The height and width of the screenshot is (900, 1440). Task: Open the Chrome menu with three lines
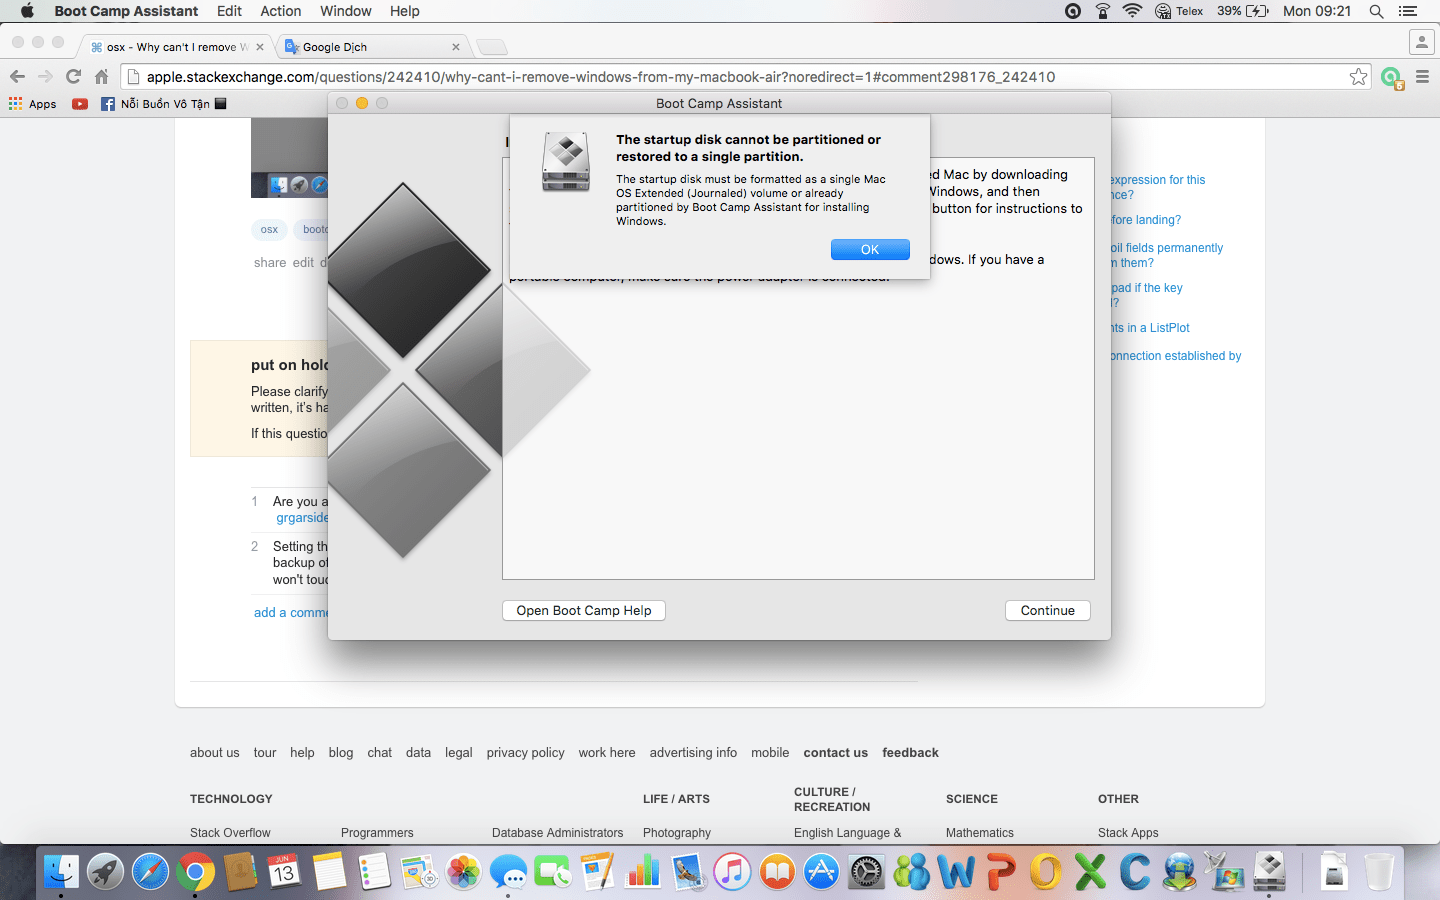(1423, 76)
